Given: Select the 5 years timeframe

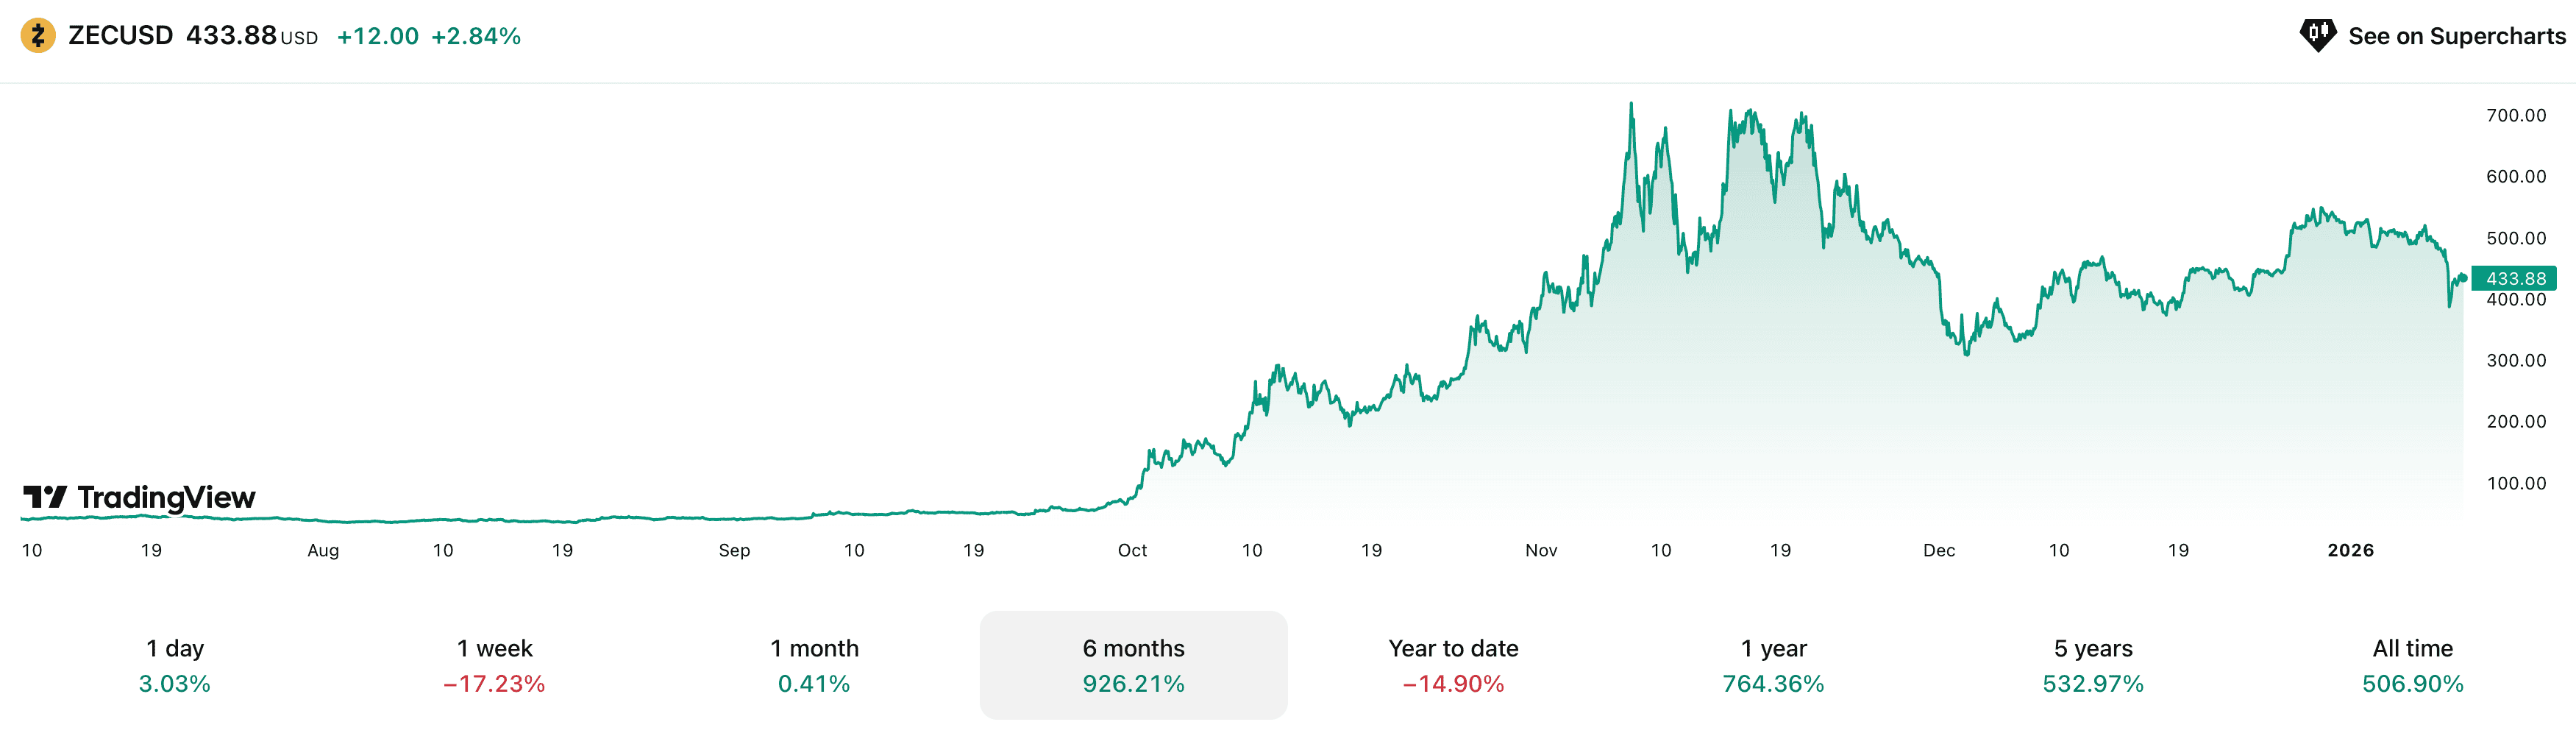Looking at the screenshot, I should pos(2093,665).
